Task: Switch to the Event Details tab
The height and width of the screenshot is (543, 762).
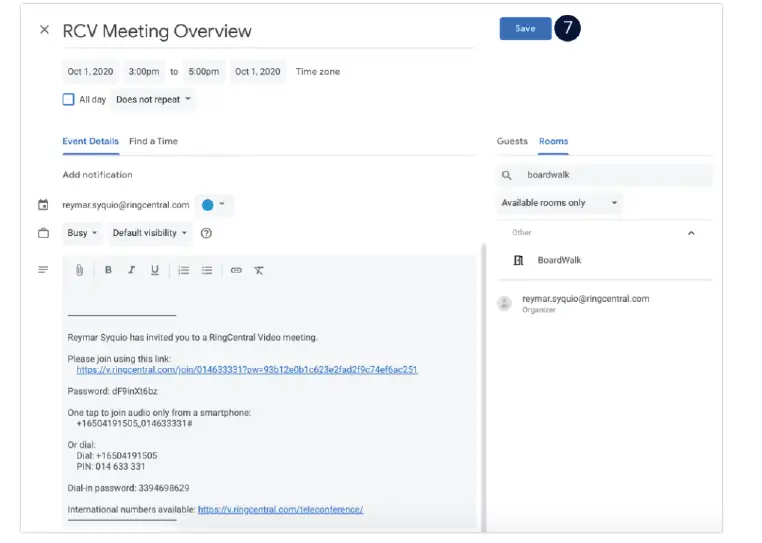Action: (90, 141)
